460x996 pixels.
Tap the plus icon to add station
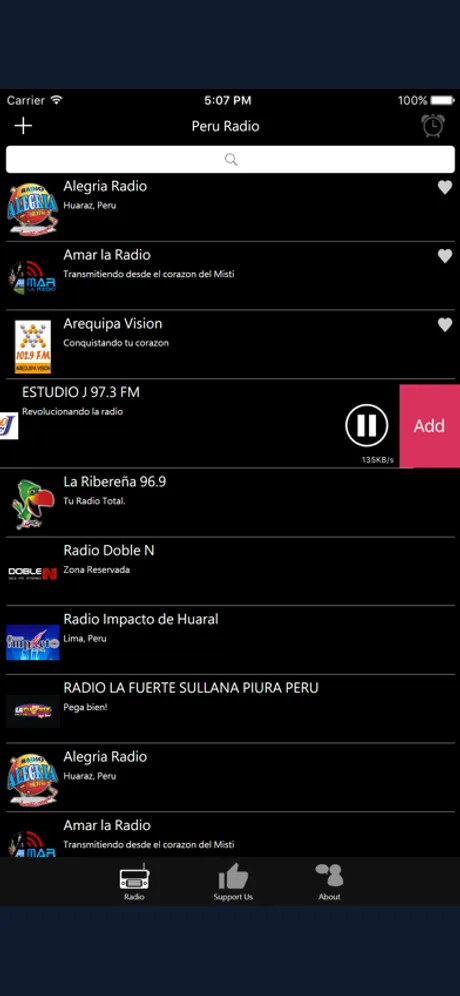pyautogui.click(x=23, y=126)
